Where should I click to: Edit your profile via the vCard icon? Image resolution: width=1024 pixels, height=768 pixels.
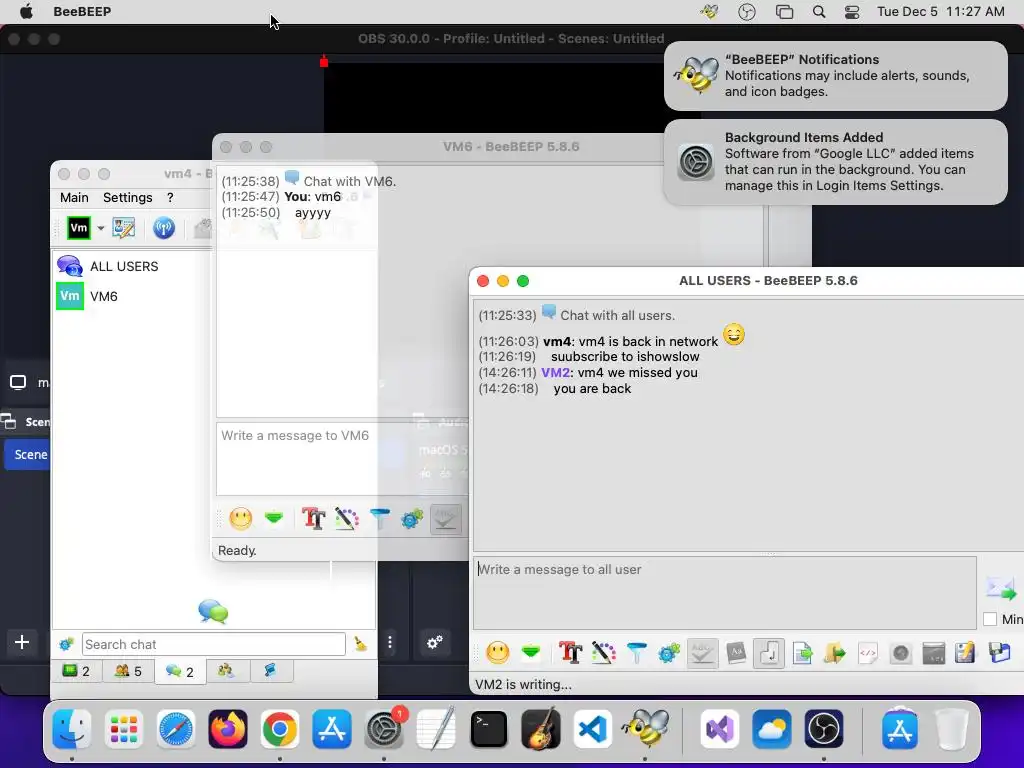(123, 228)
